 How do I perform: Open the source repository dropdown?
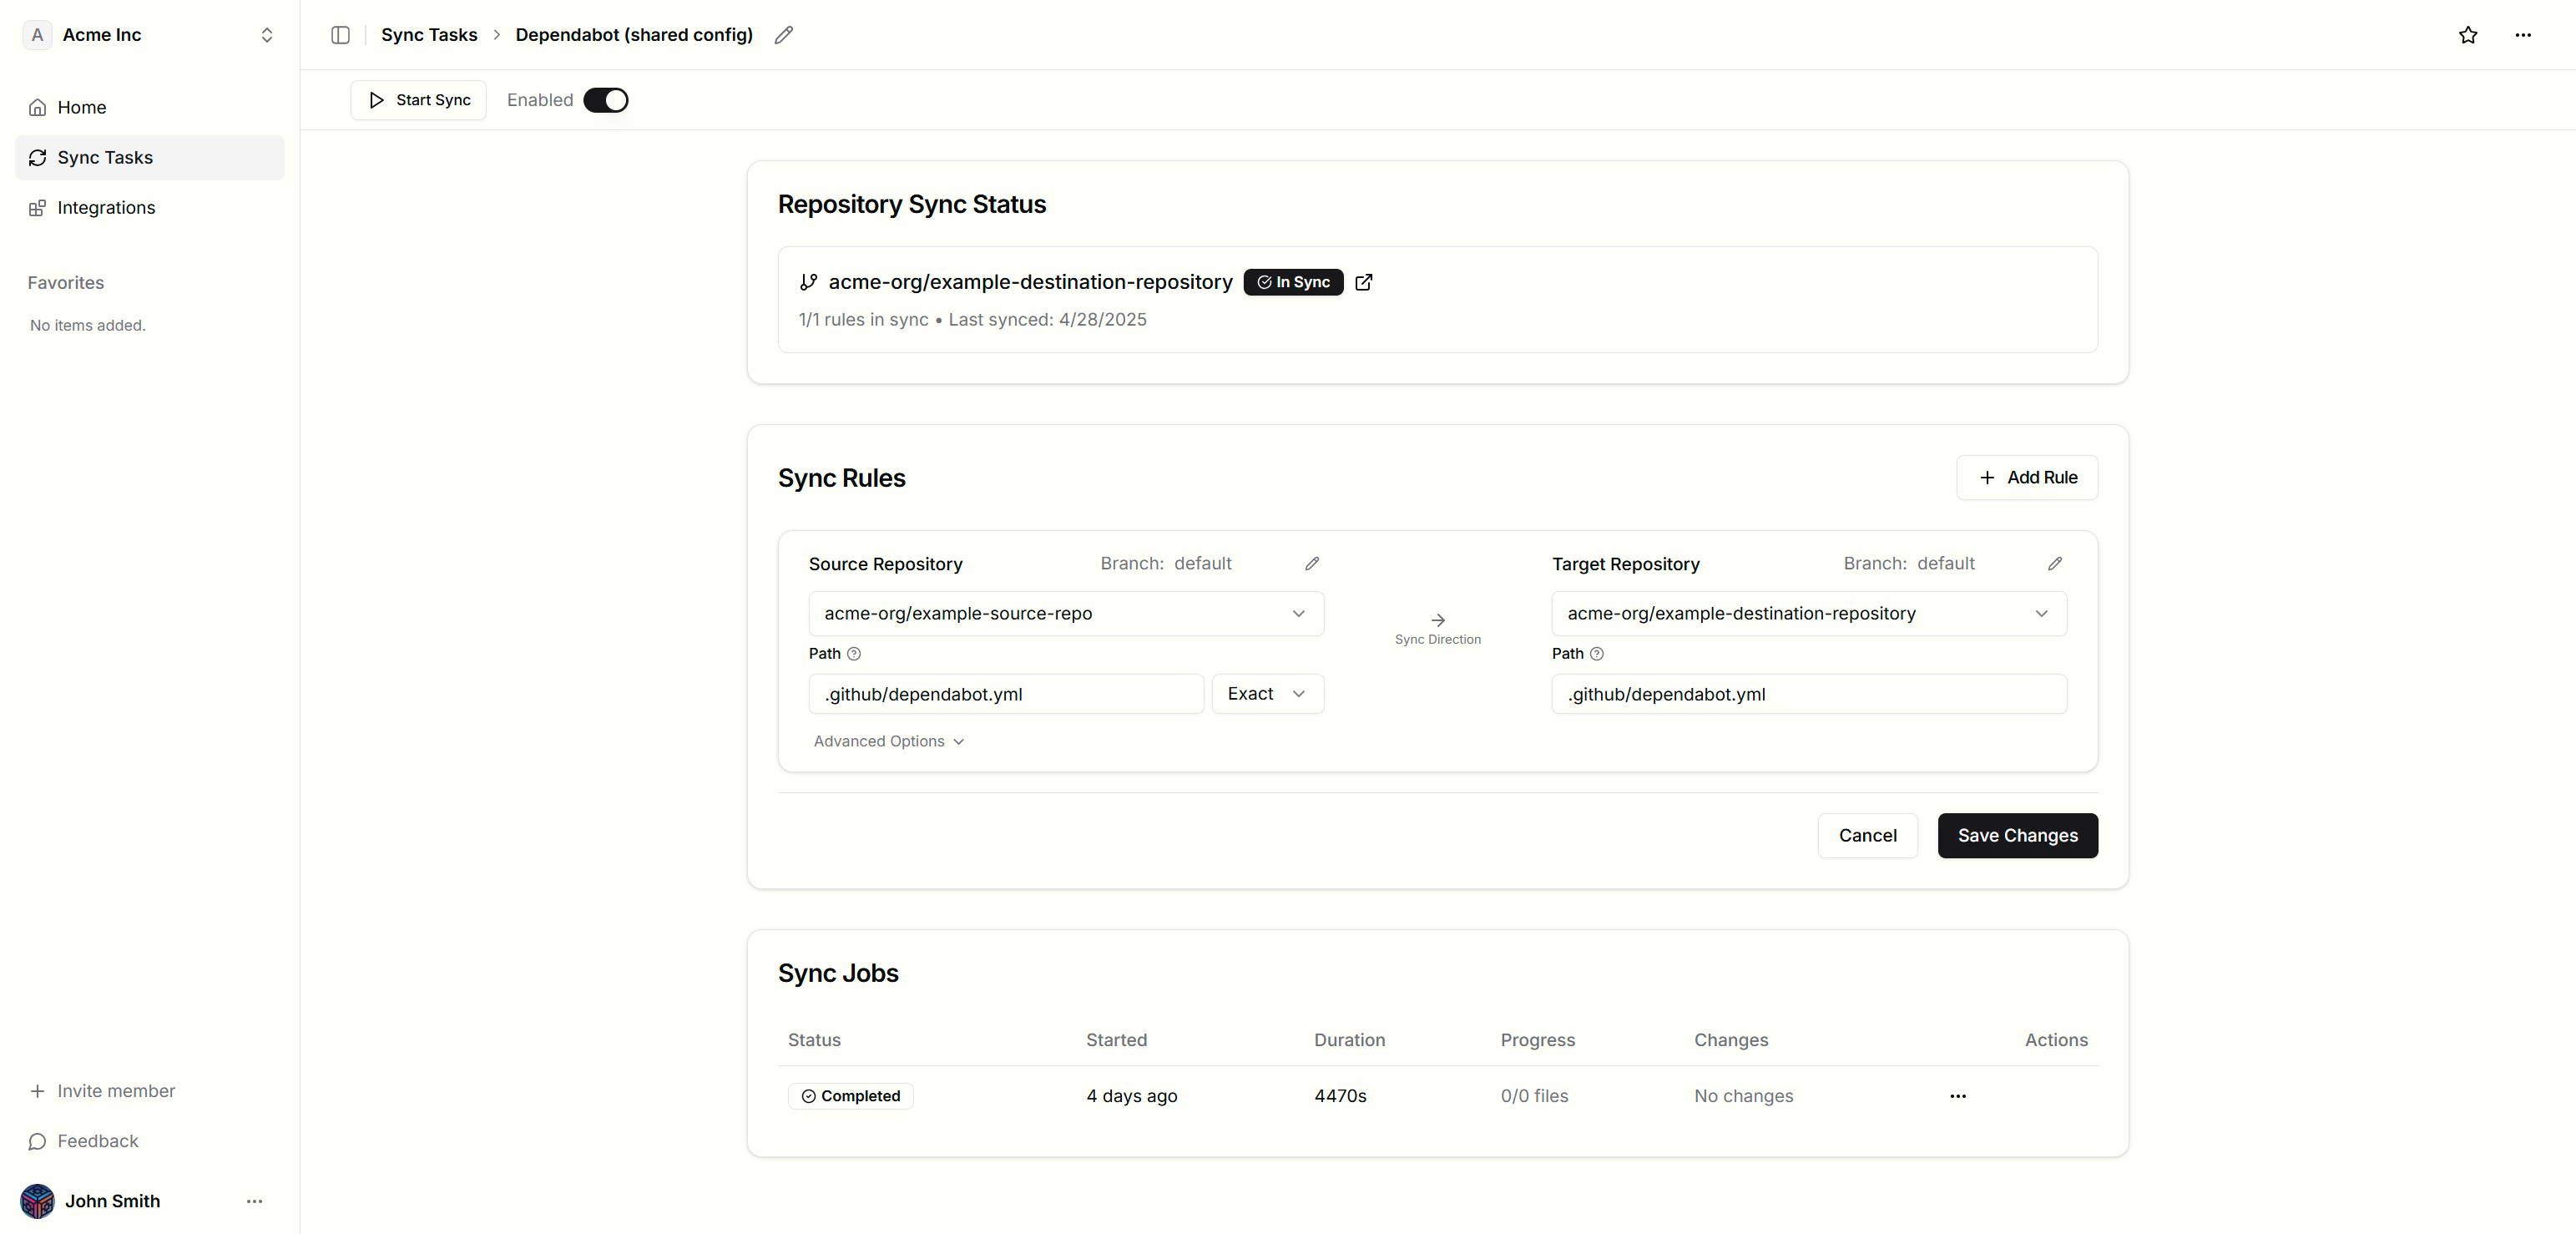tap(1065, 613)
